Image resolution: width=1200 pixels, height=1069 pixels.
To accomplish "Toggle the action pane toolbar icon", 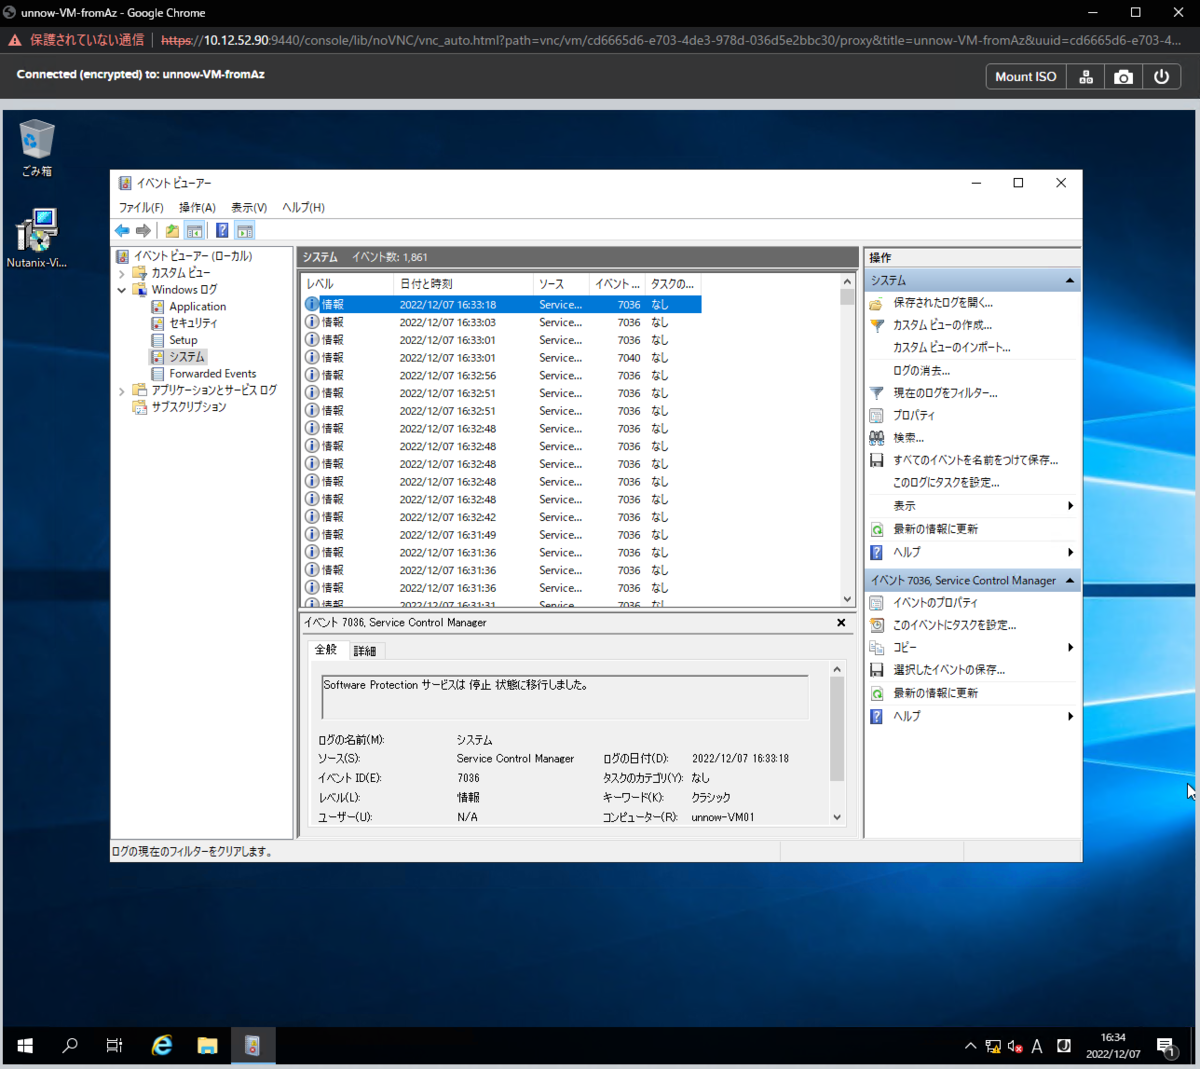I will [x=245, y=231].
